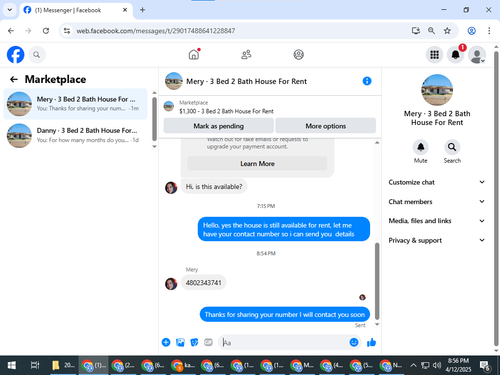500x375 pixels.
Task: Open Chrome three-dot menu
Action: click(x=489, y=31)
